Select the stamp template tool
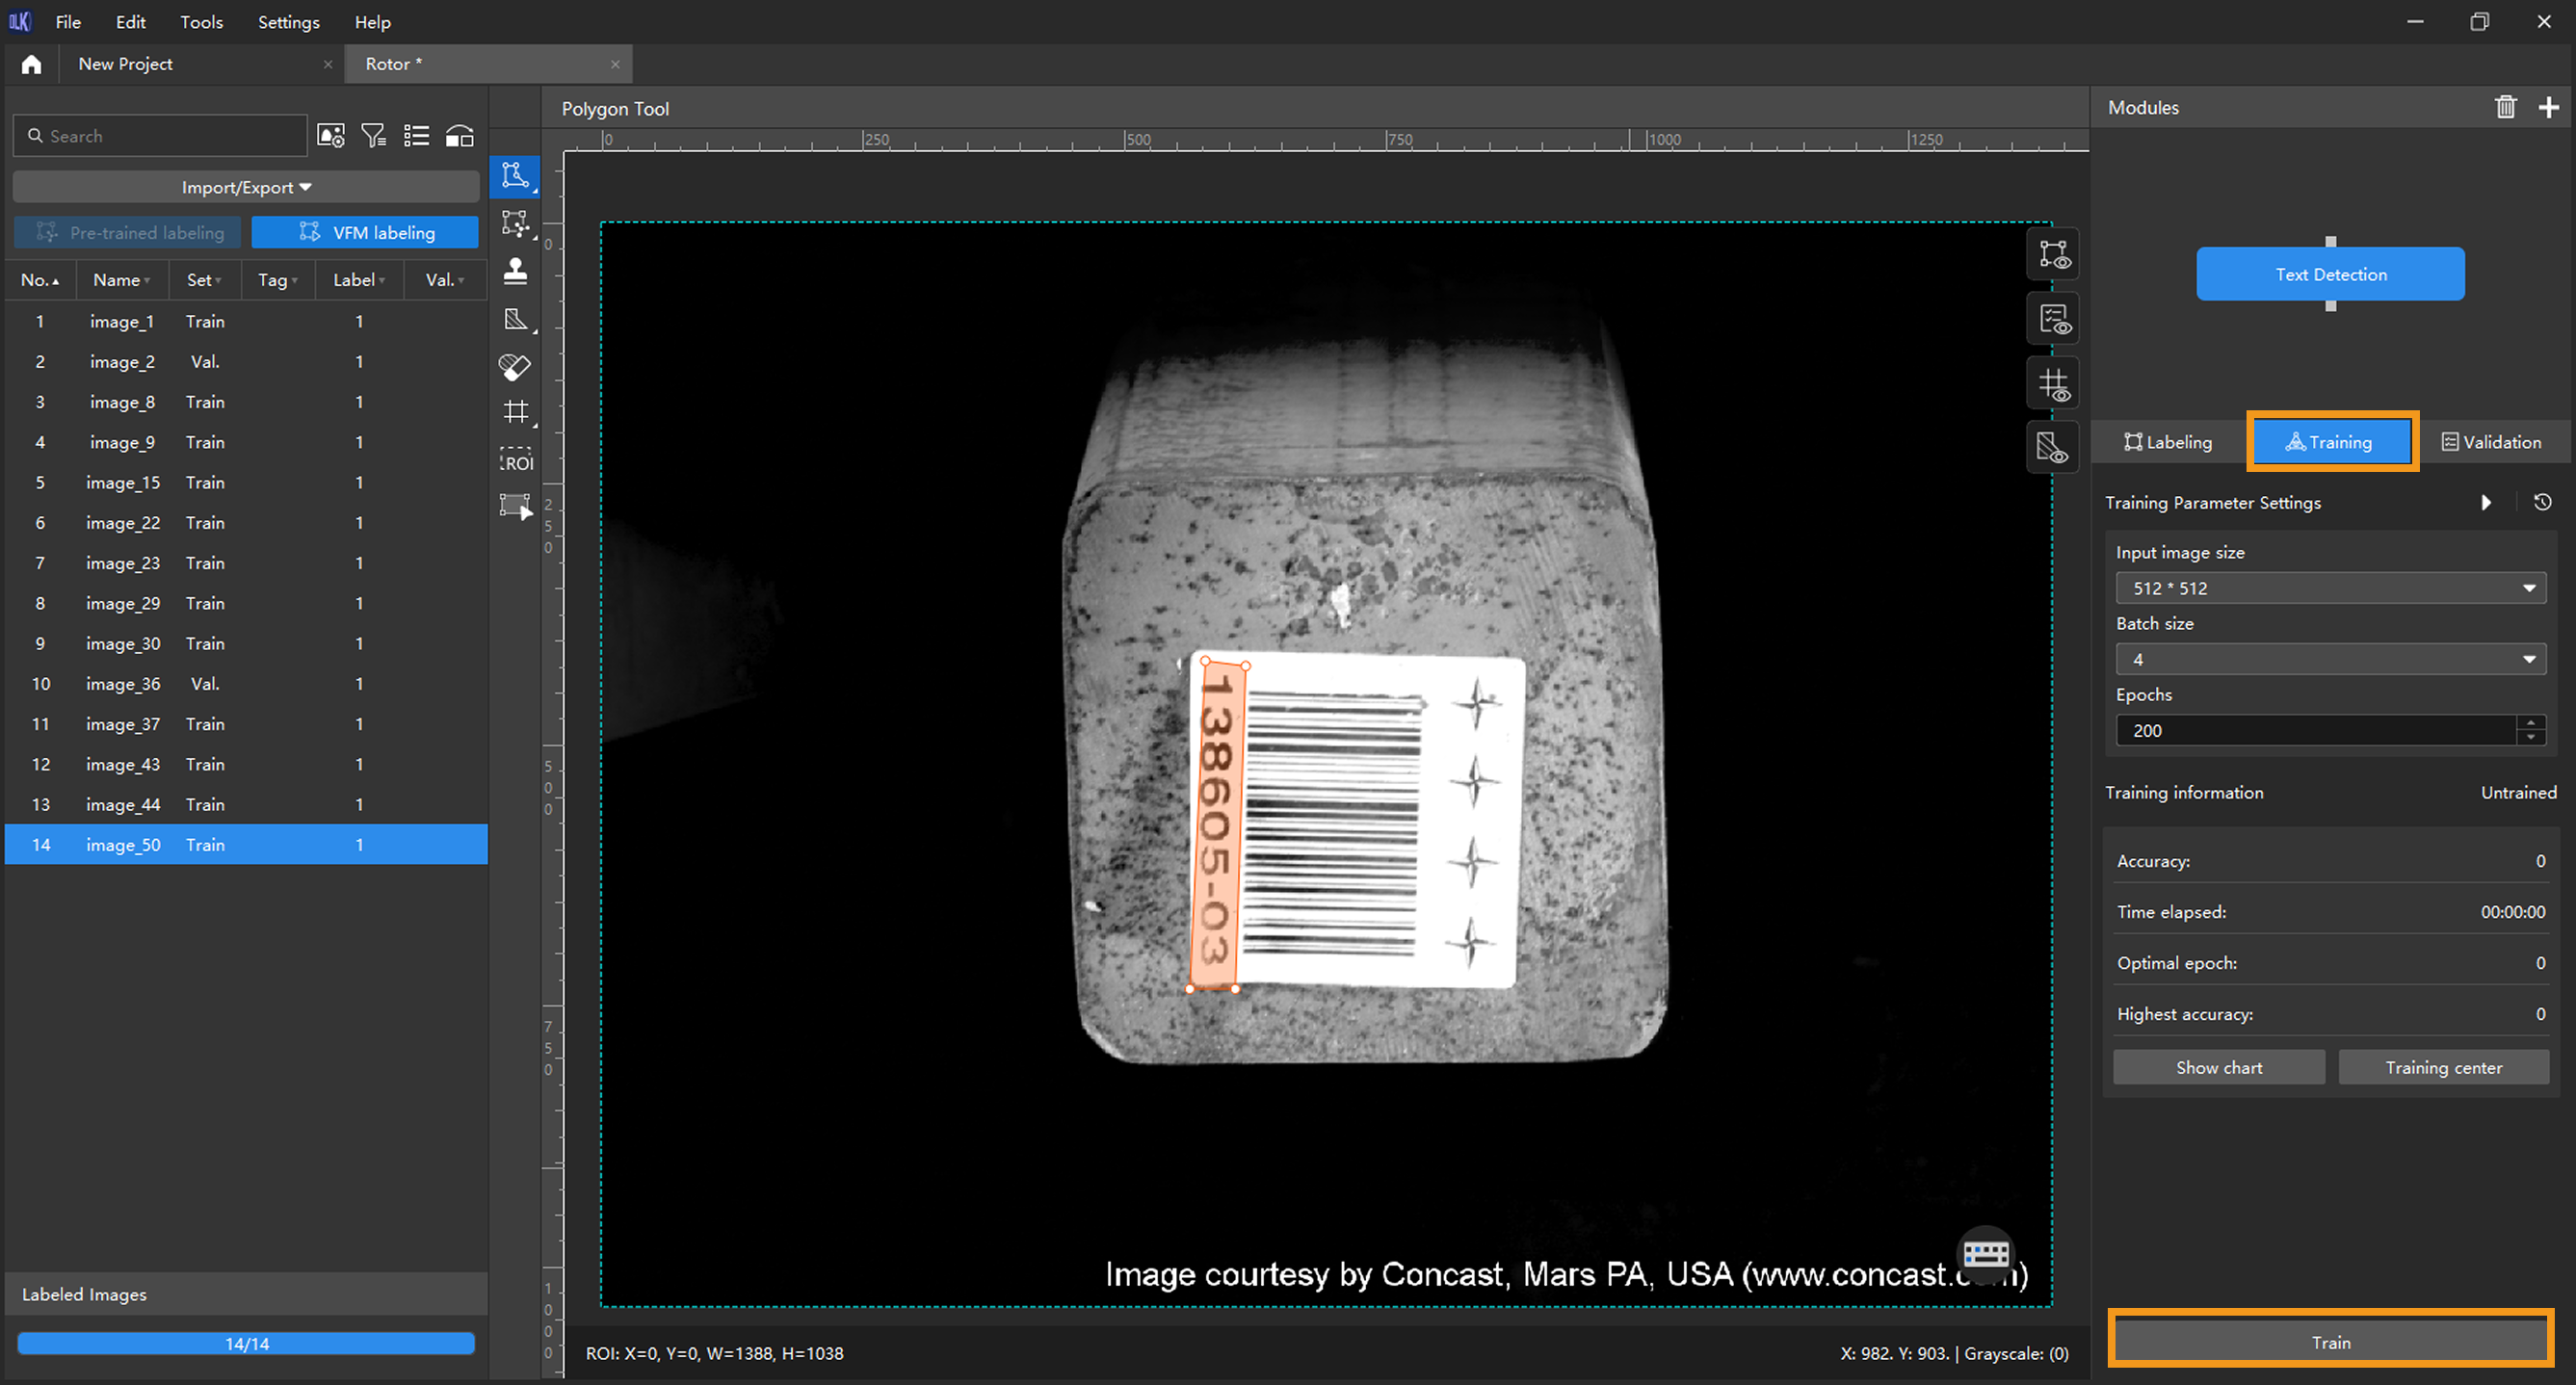Screen dimensions: 2576x1385 [x=515, y=271]
